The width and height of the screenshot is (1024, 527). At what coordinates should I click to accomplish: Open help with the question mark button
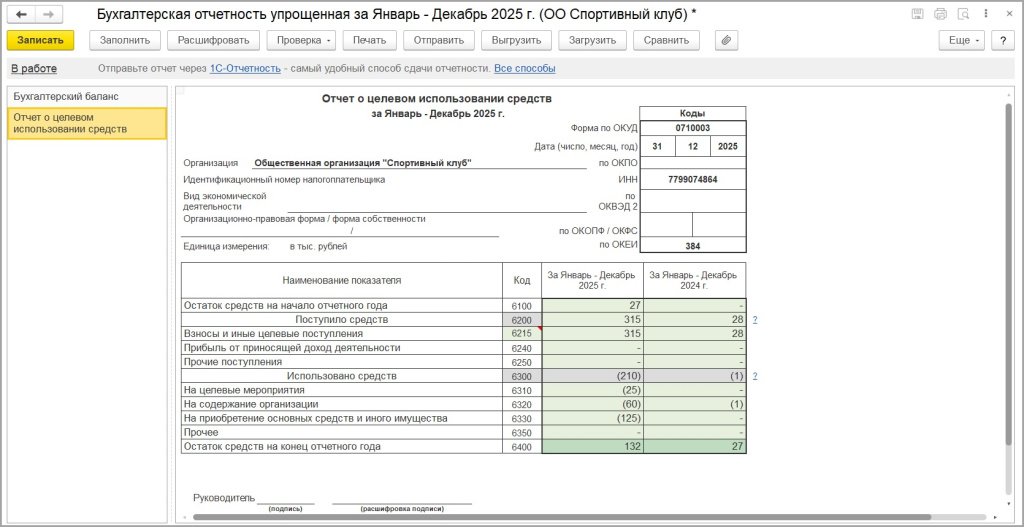click(1002, 40)
